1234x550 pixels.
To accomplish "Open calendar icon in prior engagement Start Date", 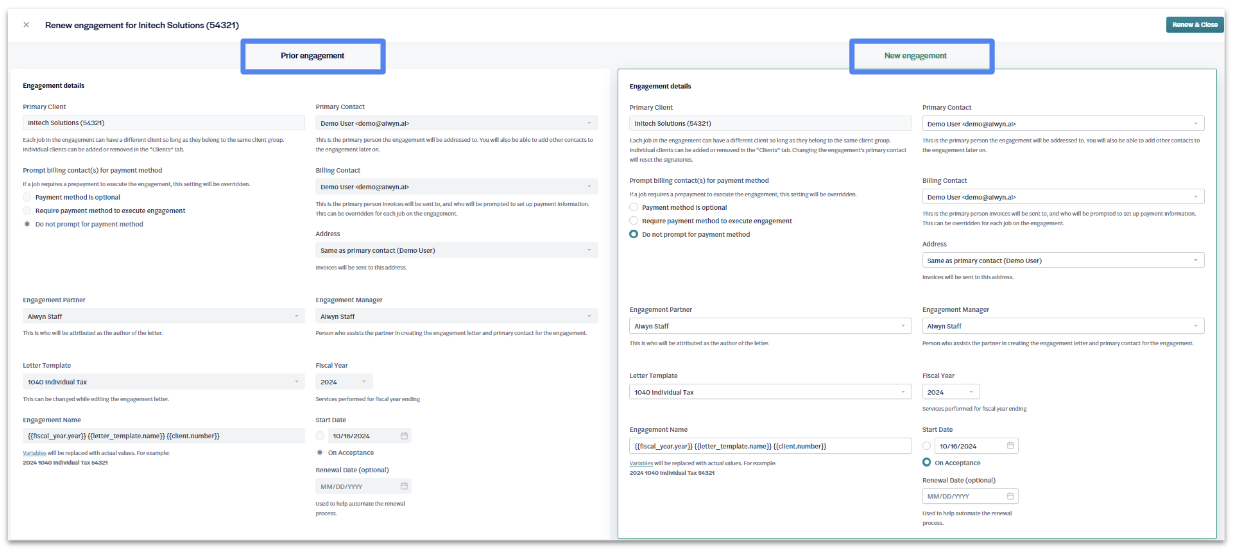I will point(404,436).
